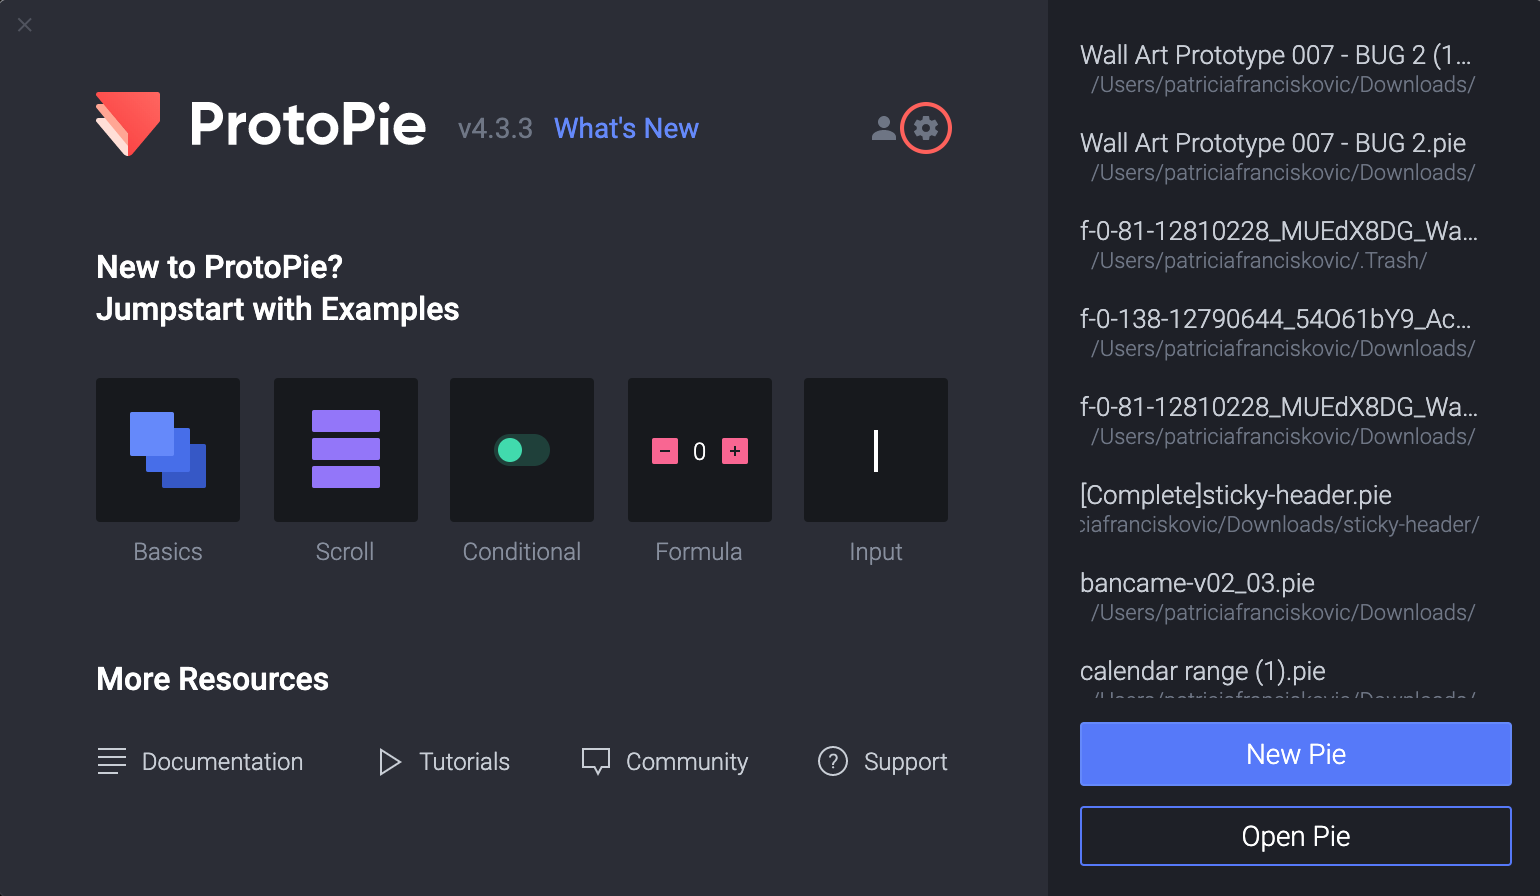This screenshot has height=896, width=1540.
Task: Open the Input example
Action: point(875,450)
